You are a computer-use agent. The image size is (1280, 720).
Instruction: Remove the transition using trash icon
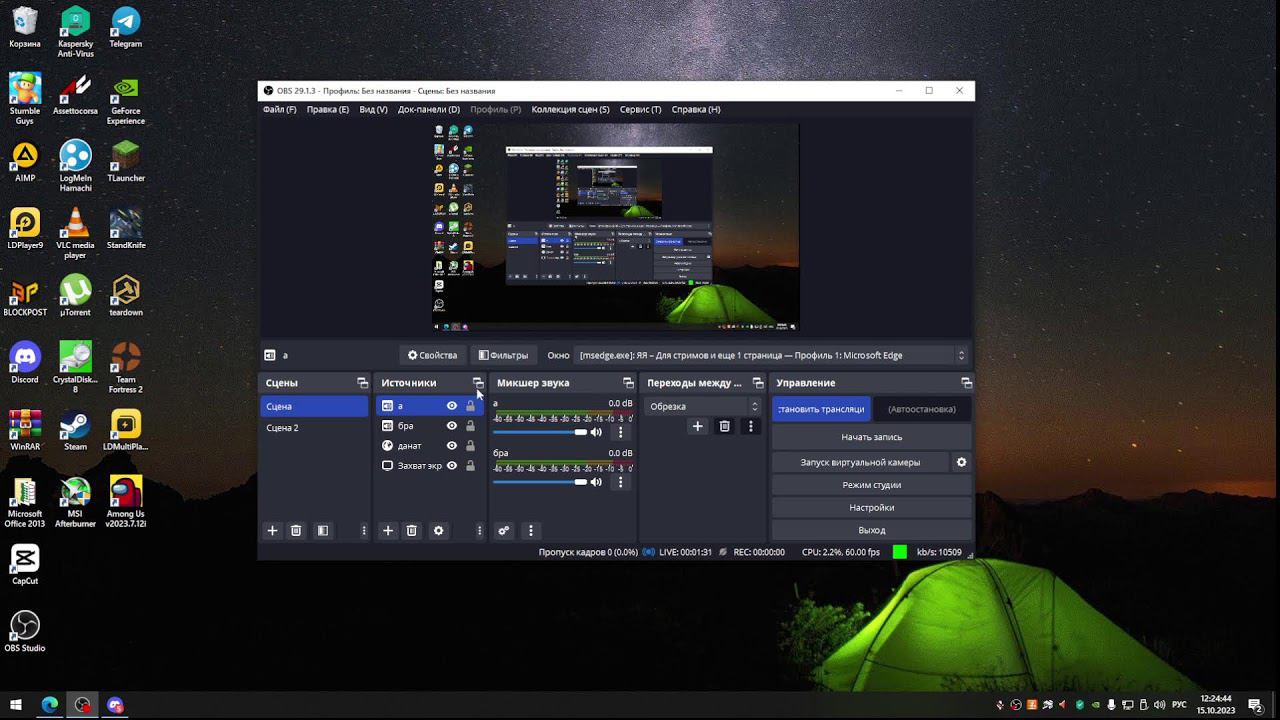725,426
